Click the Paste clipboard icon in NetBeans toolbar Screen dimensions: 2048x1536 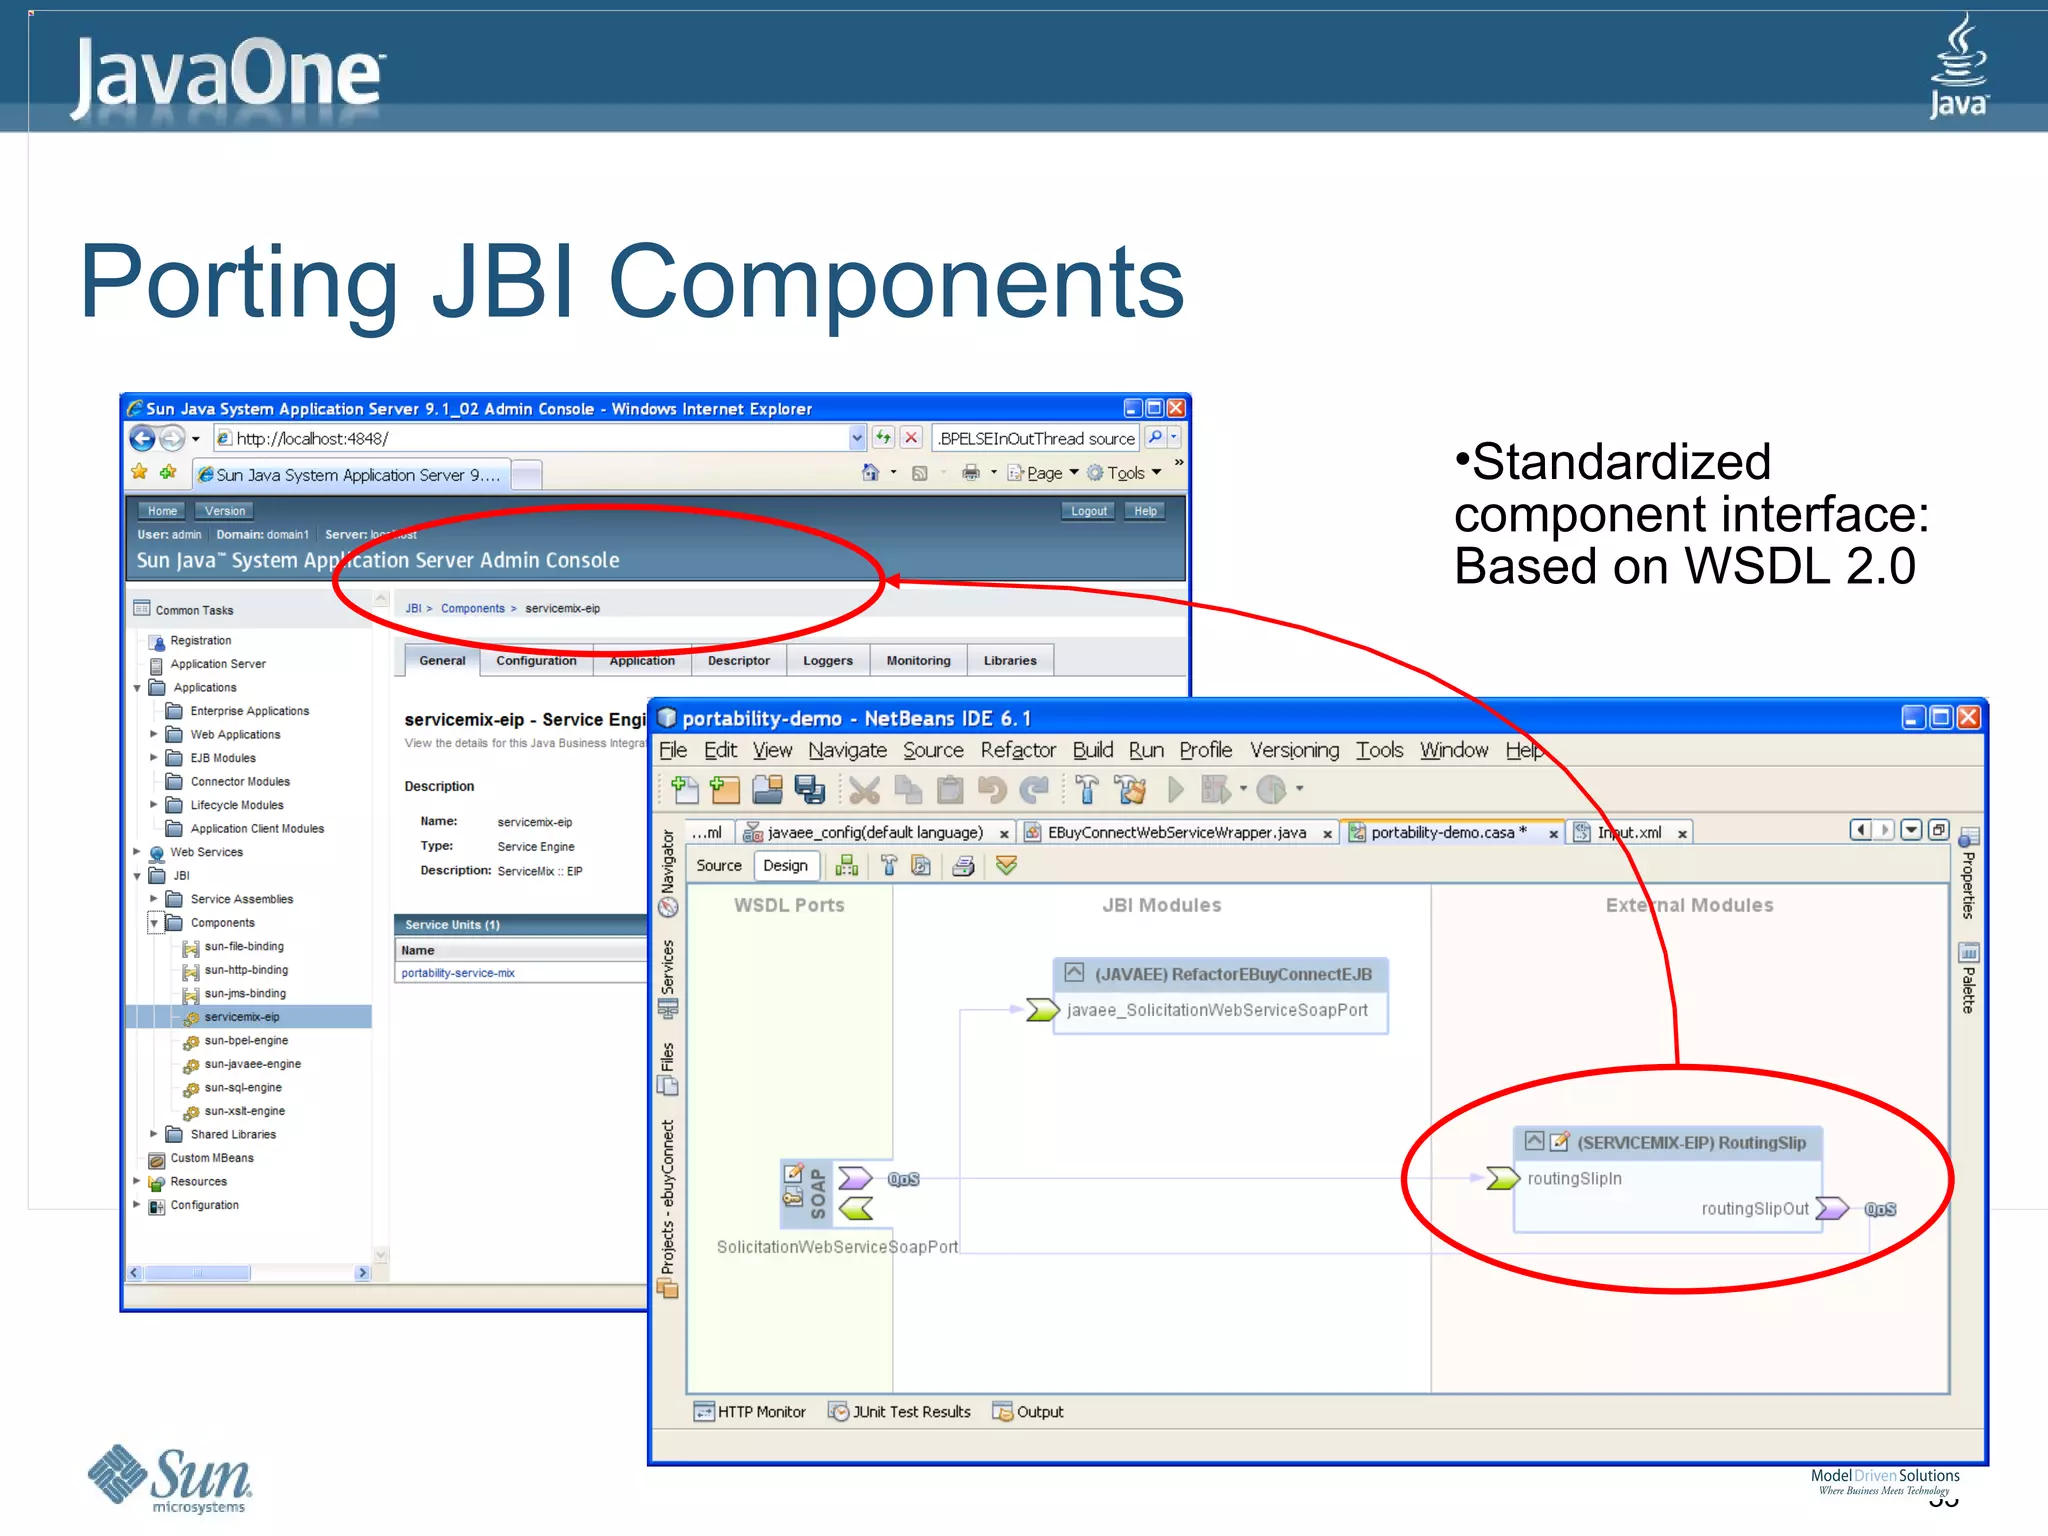pos(950,790)
